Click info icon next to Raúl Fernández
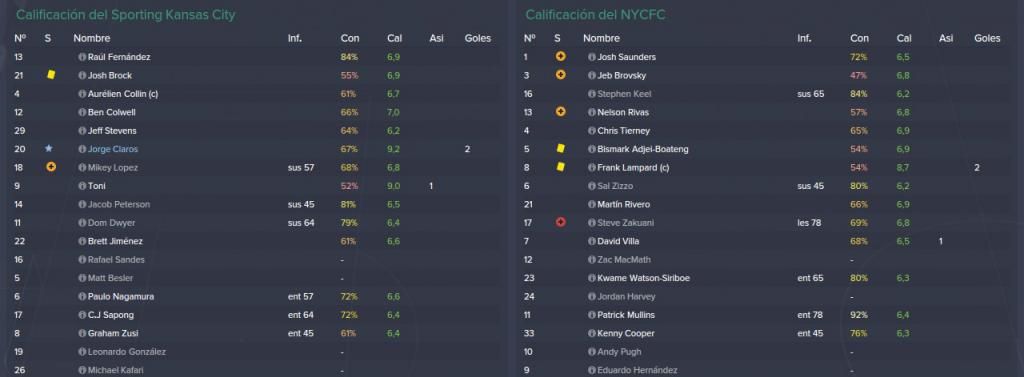 [x=82, y=57]
